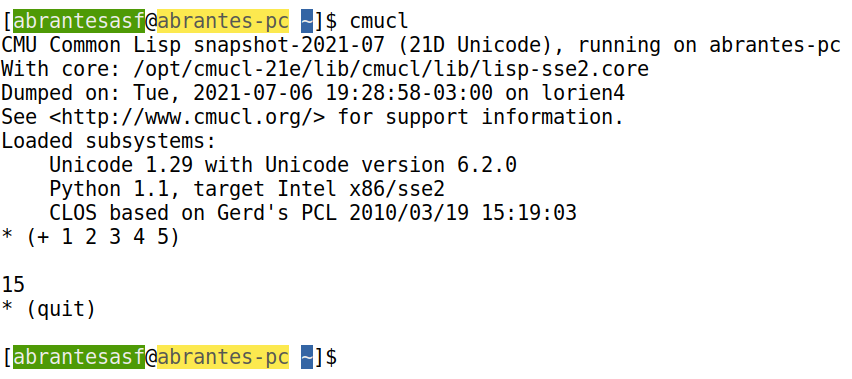Click the green abrantesasf username in bottom prompt
This screenshot has height=379, width=852.
[79, 357]
